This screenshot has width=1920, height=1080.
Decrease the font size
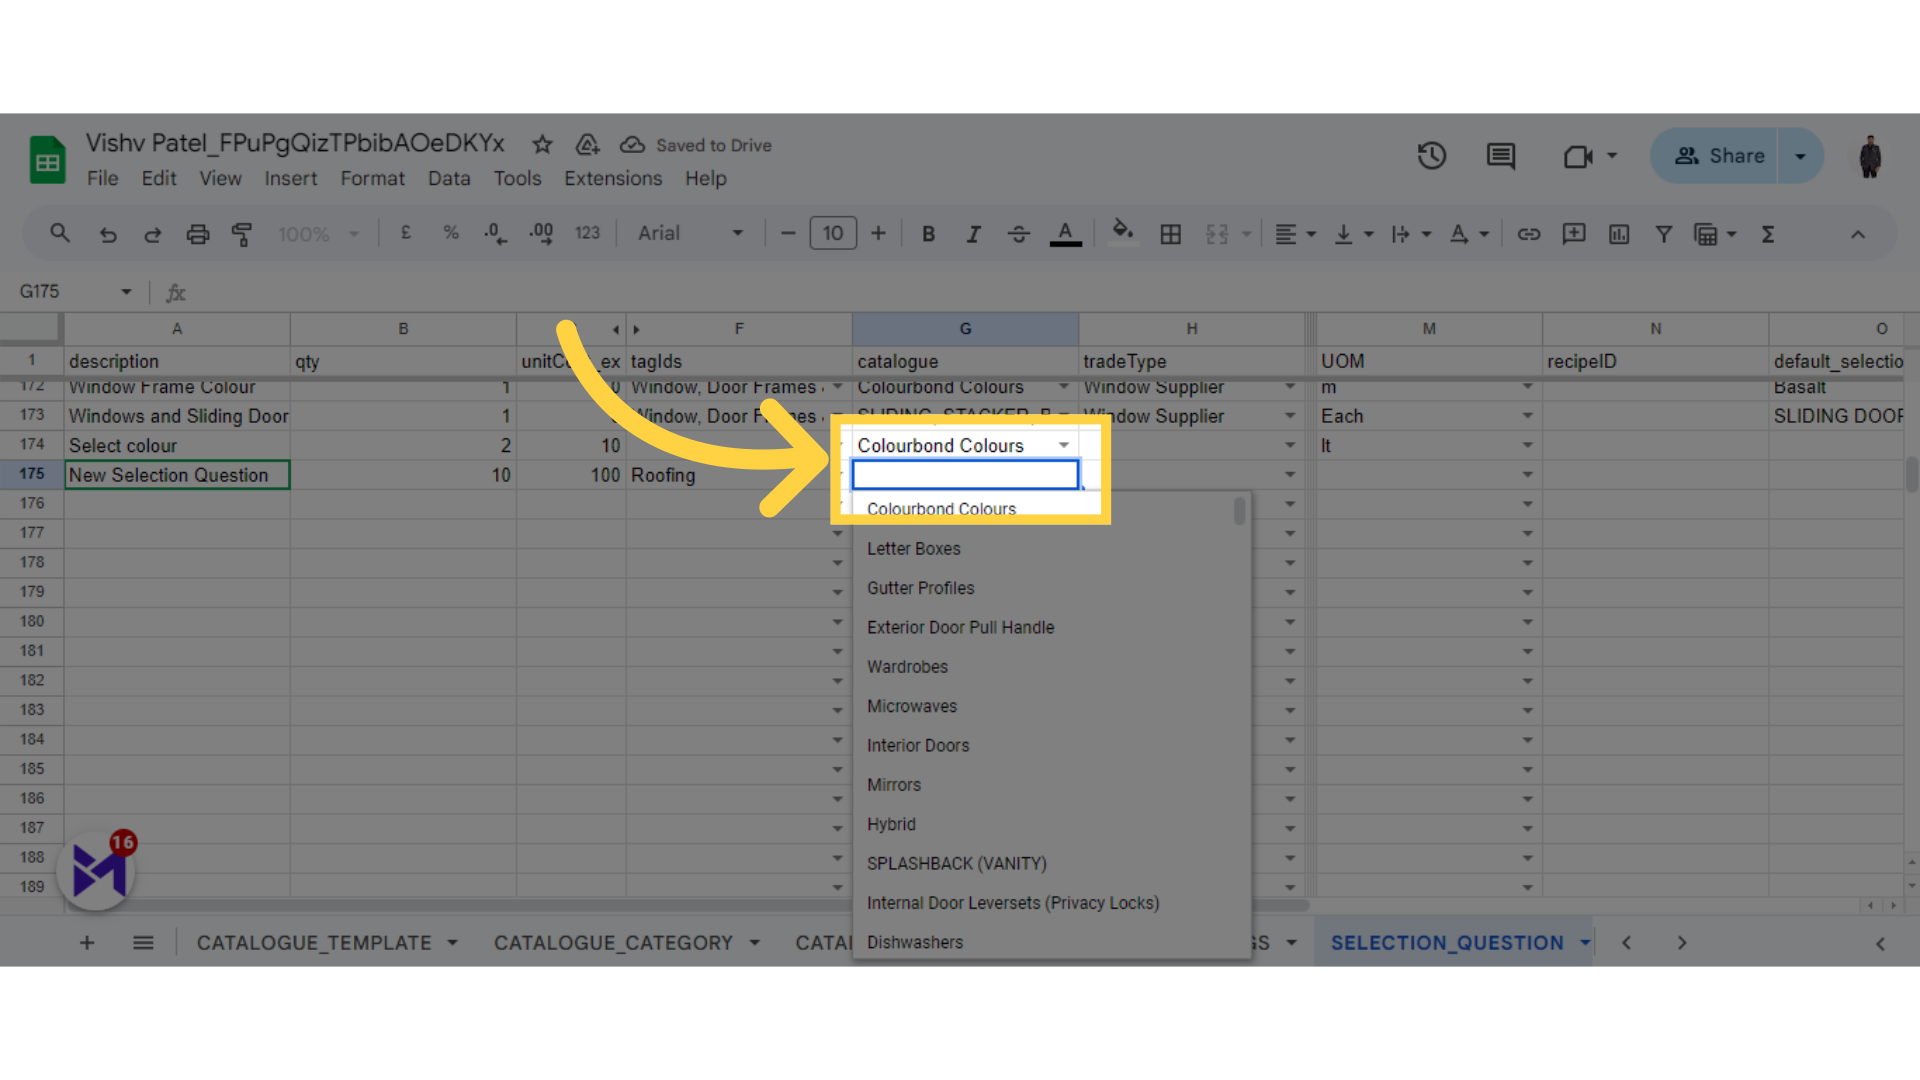tap(788, 233)
